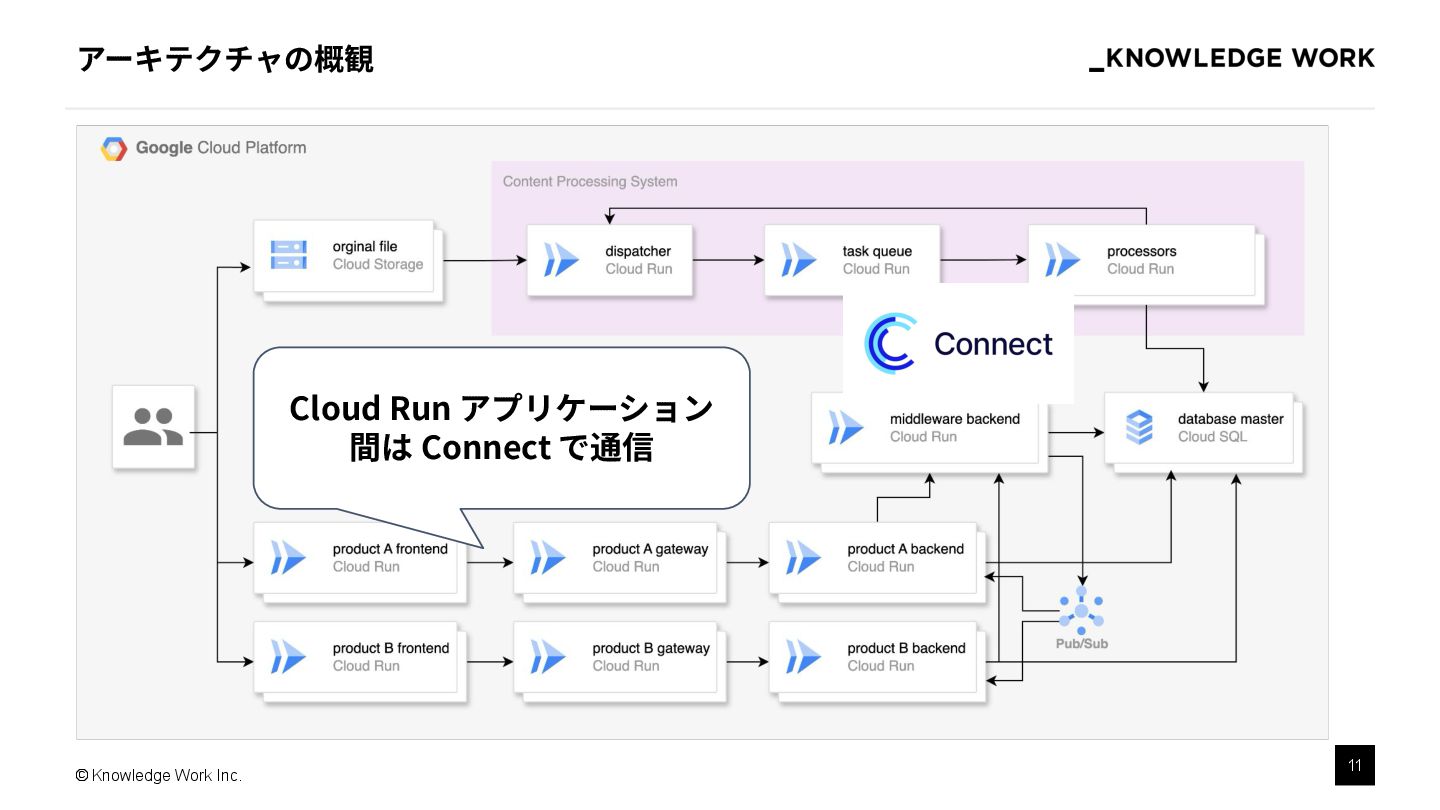The width and height of the screenshot is (1440, 810).
Task: Click the "Pub/Sub" caption text
Action: tap(1082, 643)
